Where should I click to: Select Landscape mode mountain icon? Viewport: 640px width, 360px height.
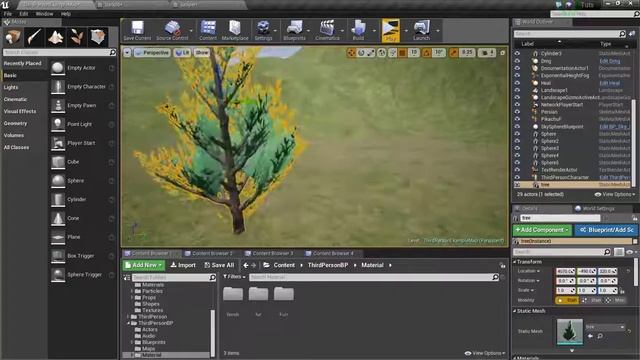[x=56, y=37]
